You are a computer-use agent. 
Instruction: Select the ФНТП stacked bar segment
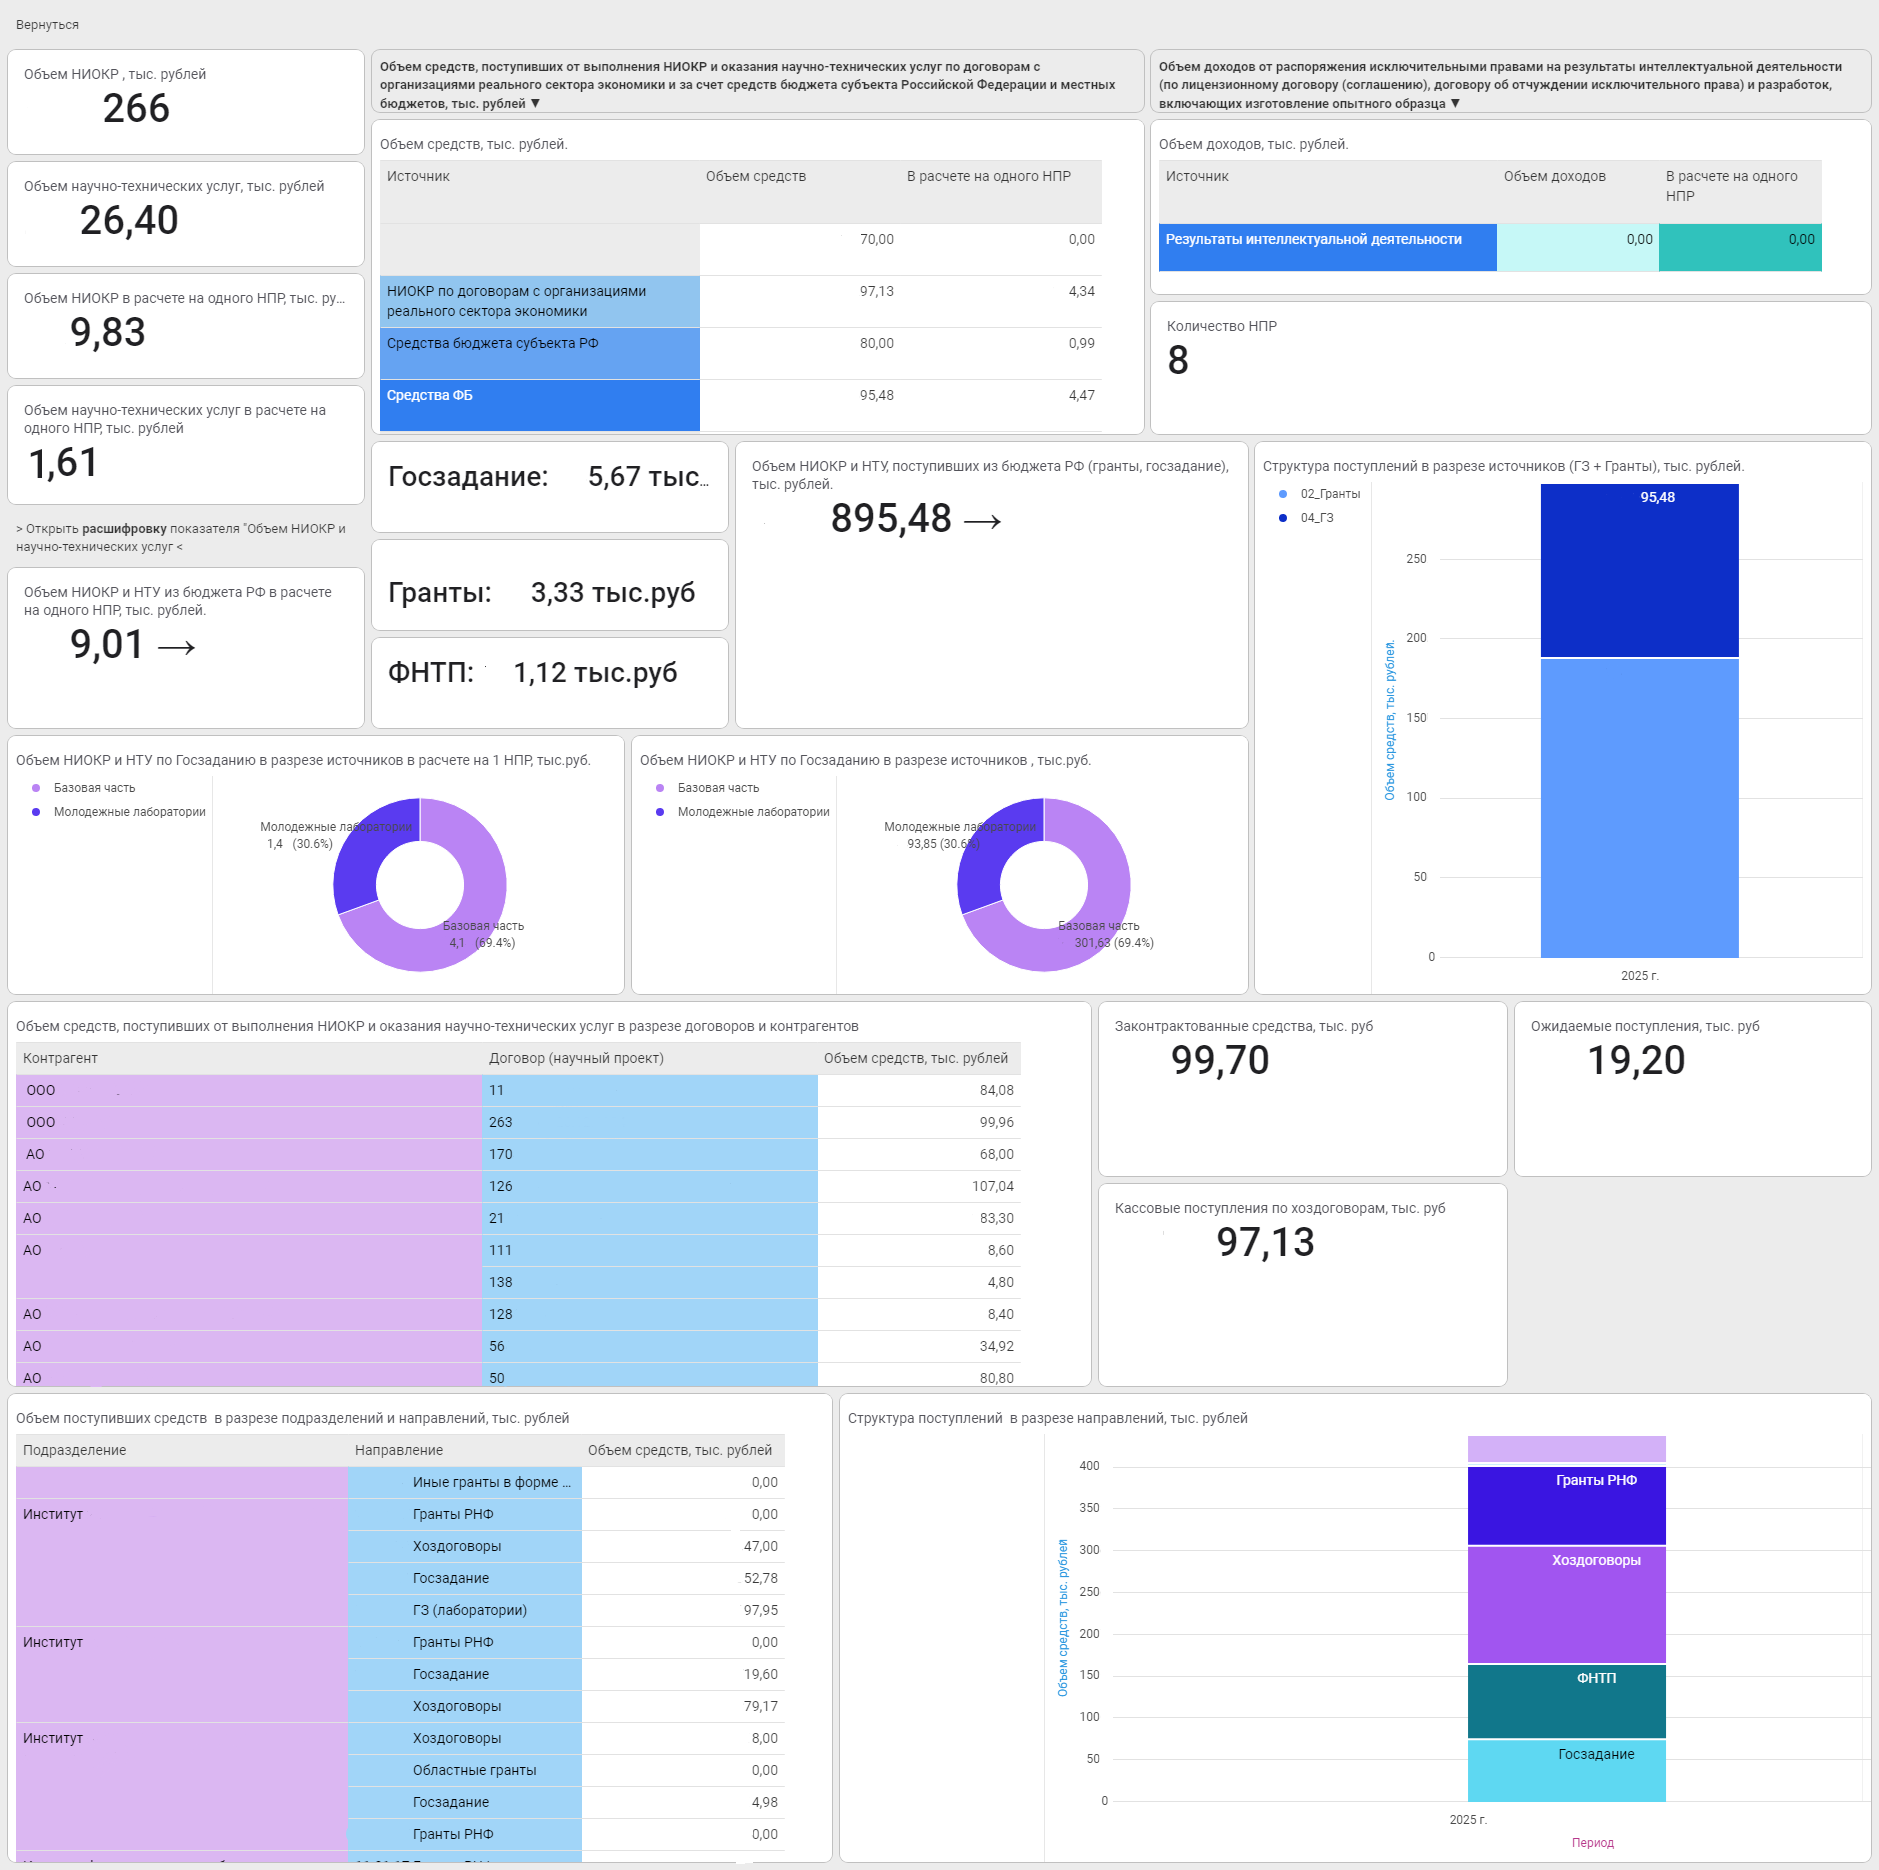[1566, 1701]
